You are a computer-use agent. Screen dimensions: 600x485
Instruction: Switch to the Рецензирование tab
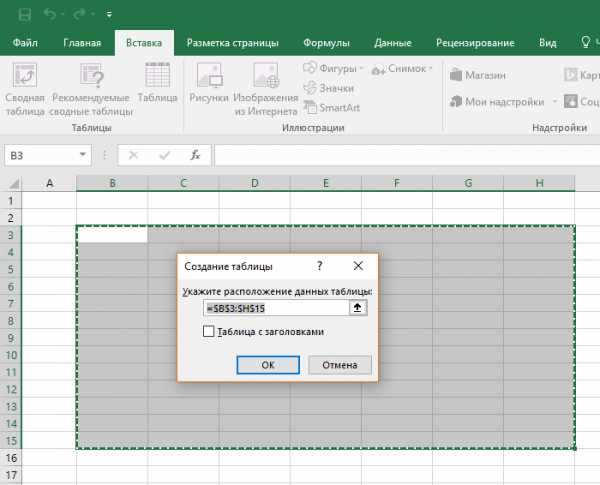pos(475,42)
